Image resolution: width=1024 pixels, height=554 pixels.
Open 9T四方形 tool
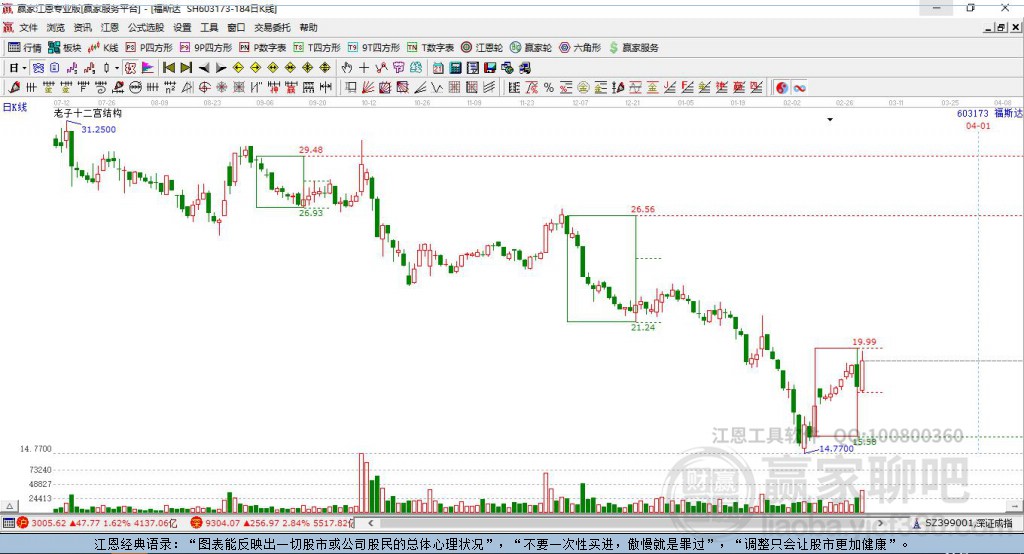point(374,48)
